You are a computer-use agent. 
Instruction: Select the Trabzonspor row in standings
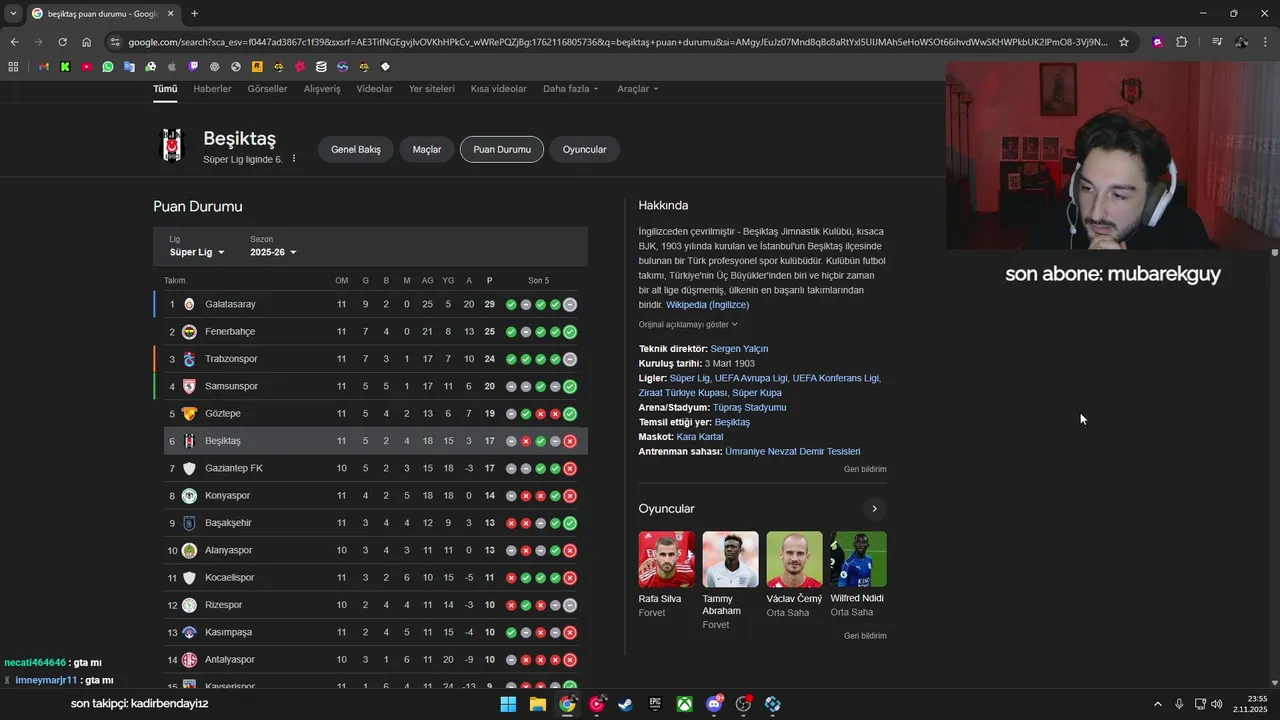371,359
